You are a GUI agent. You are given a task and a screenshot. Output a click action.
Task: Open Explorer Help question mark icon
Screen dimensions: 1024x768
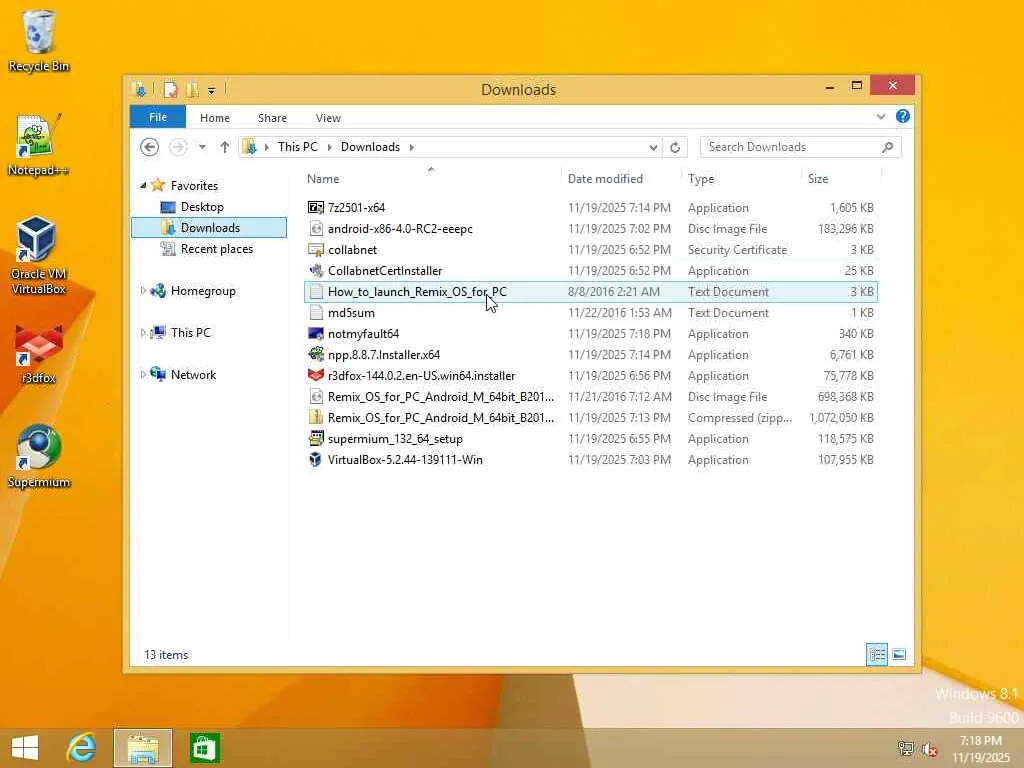click(903, 116)
